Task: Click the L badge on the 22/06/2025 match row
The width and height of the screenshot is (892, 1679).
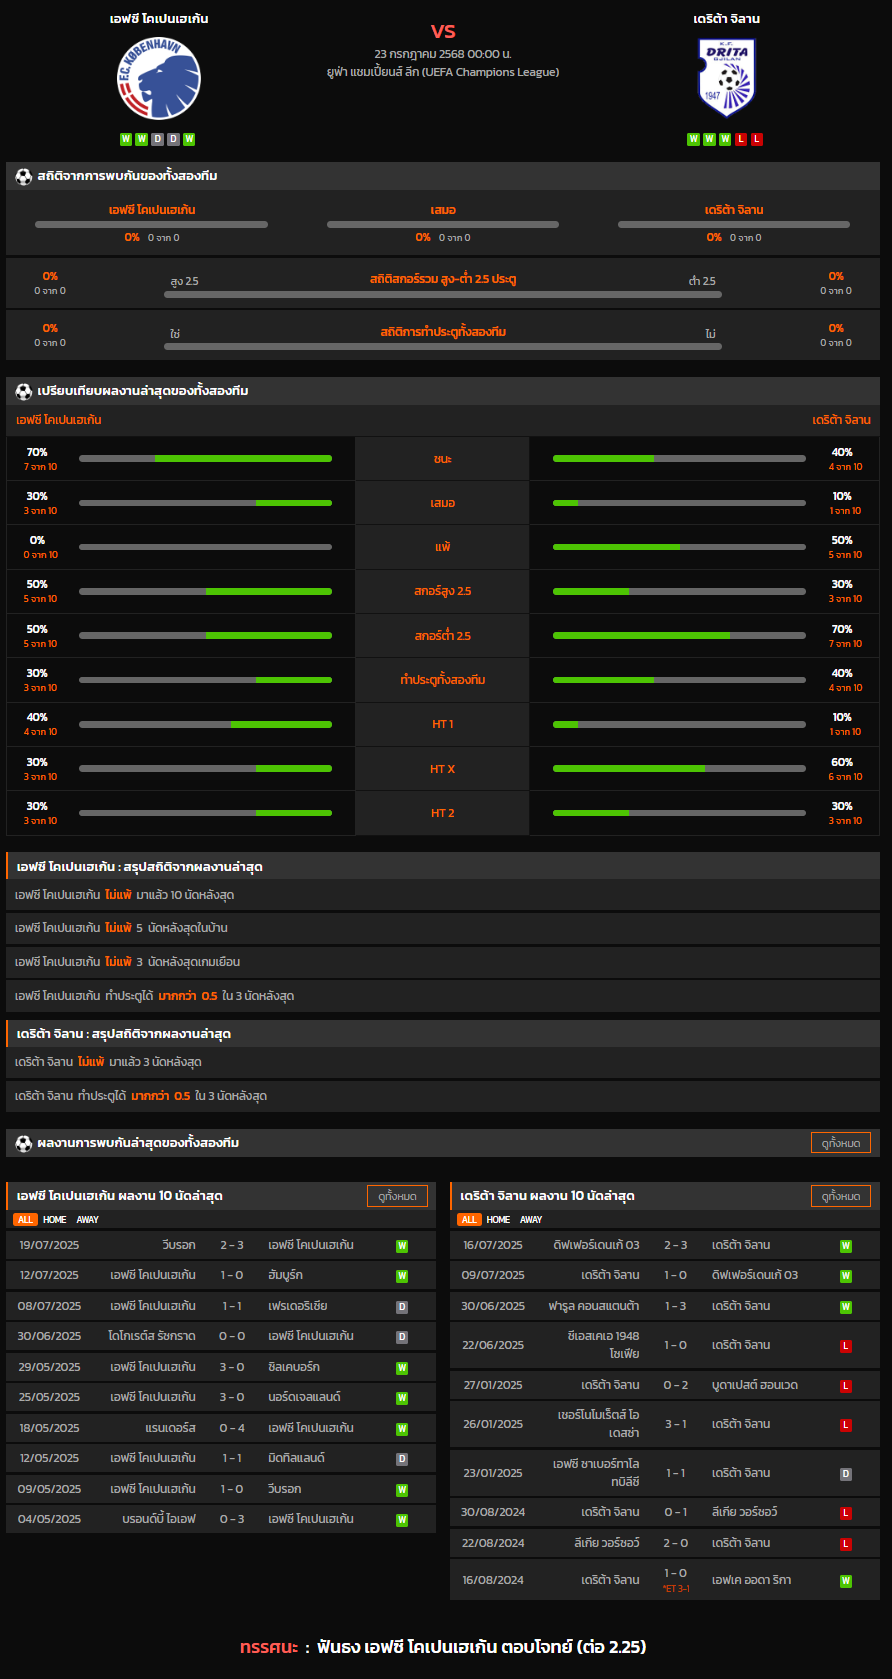Action: [x=846, y=1346]
